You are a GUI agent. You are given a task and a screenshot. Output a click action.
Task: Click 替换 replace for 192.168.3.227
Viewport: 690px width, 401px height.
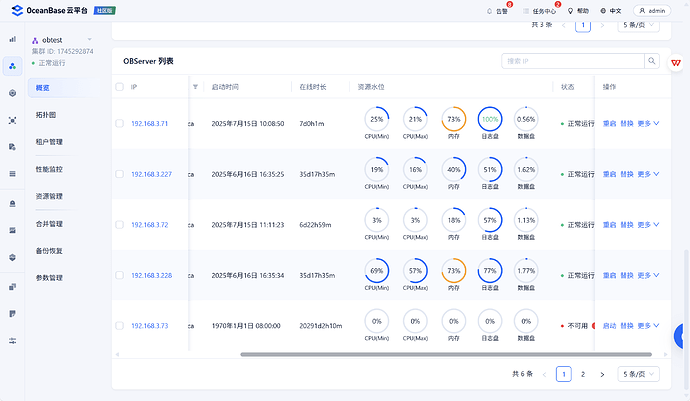click(627, 174)
